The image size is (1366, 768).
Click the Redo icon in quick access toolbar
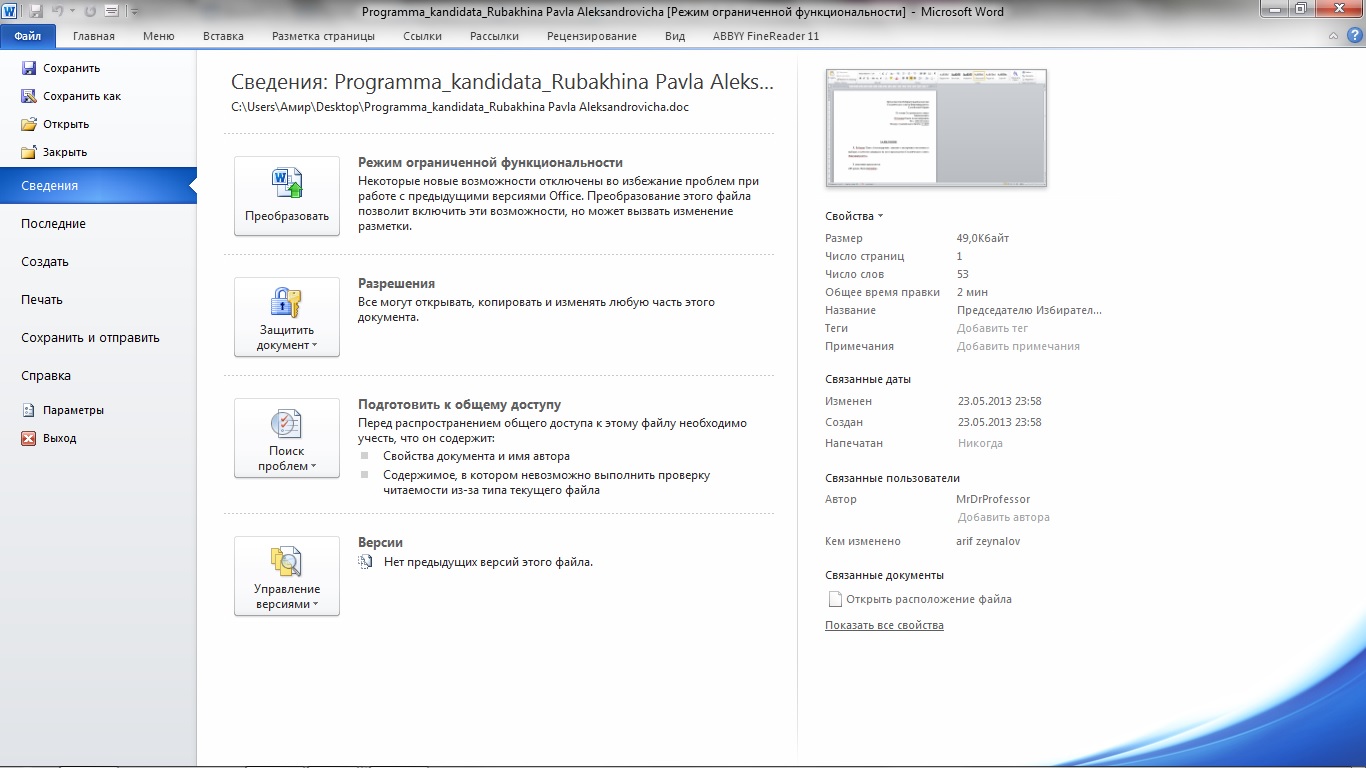click(x=89, y=11)
